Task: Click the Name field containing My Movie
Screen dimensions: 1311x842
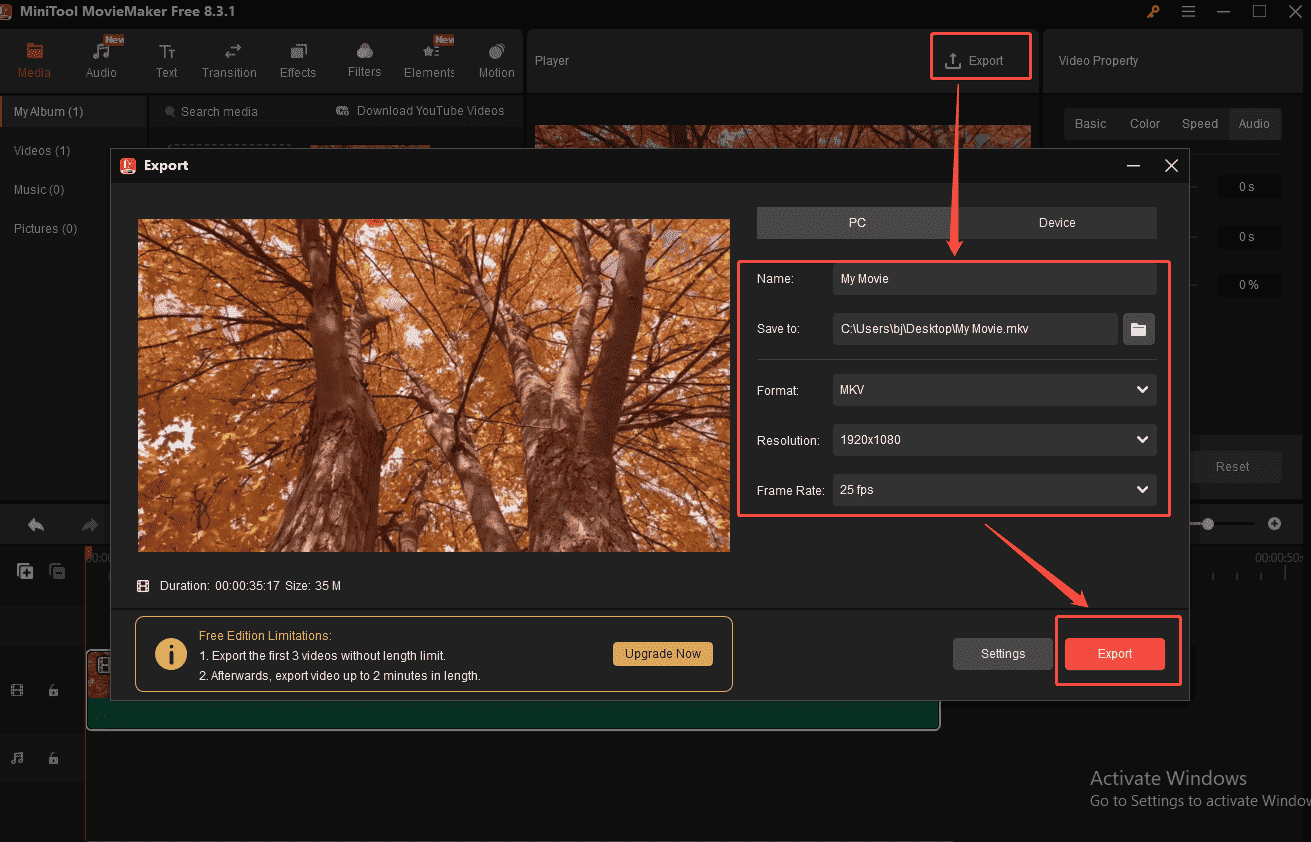Action: coord(994,279)
